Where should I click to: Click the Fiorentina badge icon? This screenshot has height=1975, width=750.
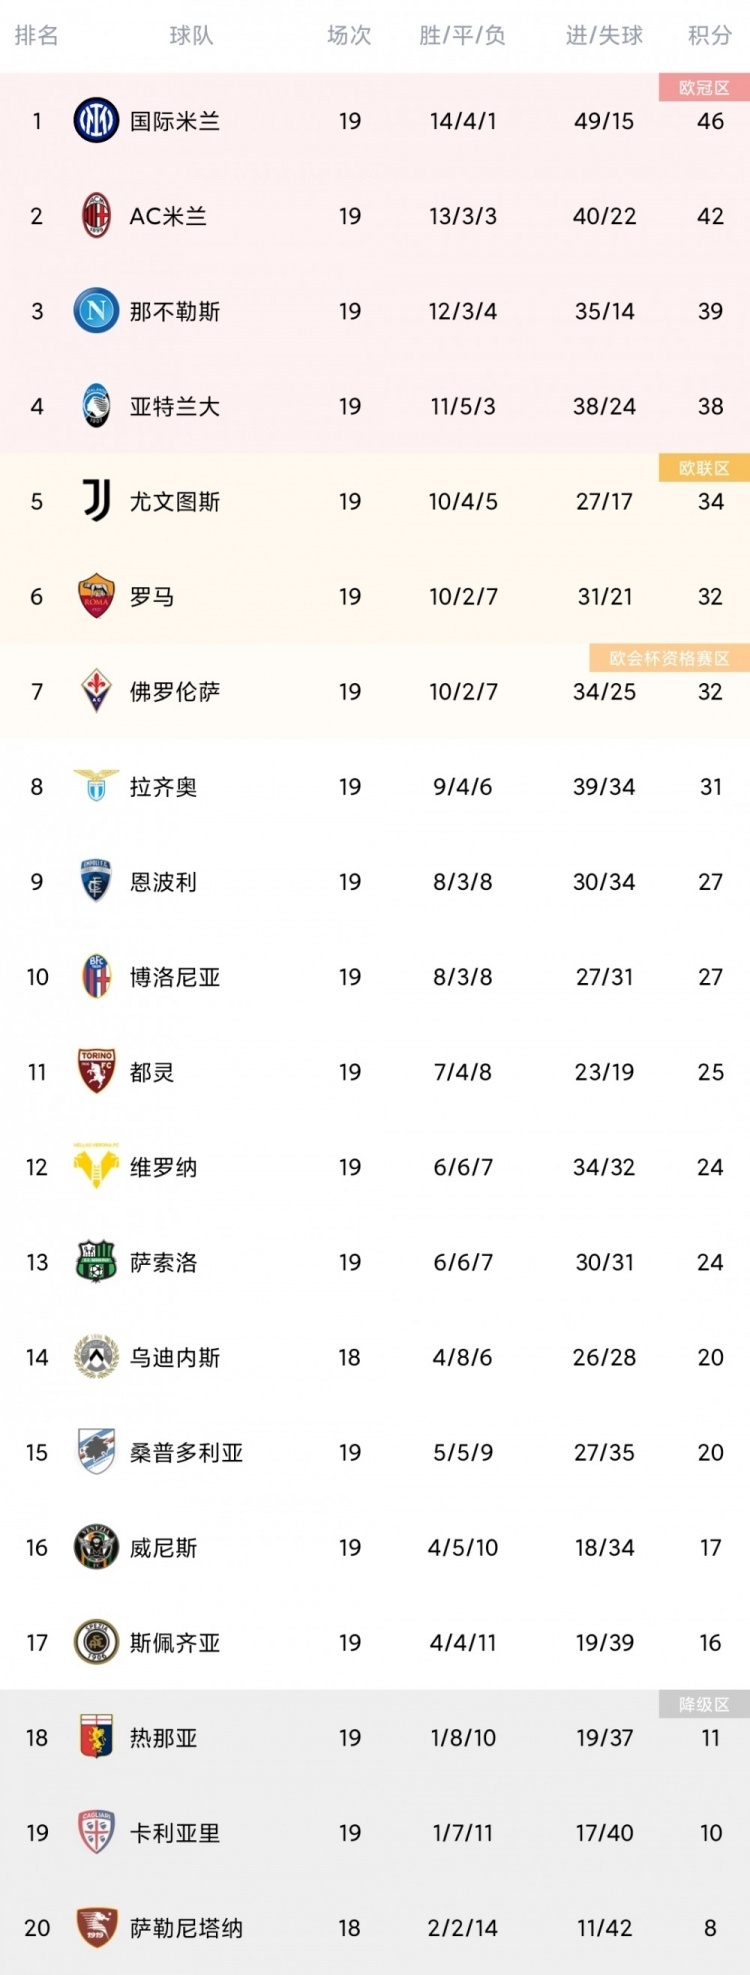[x=96, y=691]
